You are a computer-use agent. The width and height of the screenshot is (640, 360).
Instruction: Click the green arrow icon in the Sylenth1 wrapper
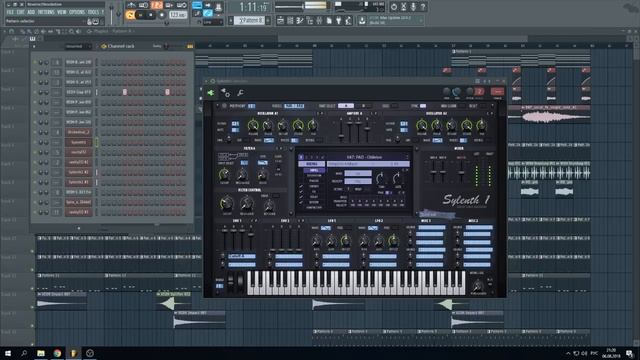(211, 93)
